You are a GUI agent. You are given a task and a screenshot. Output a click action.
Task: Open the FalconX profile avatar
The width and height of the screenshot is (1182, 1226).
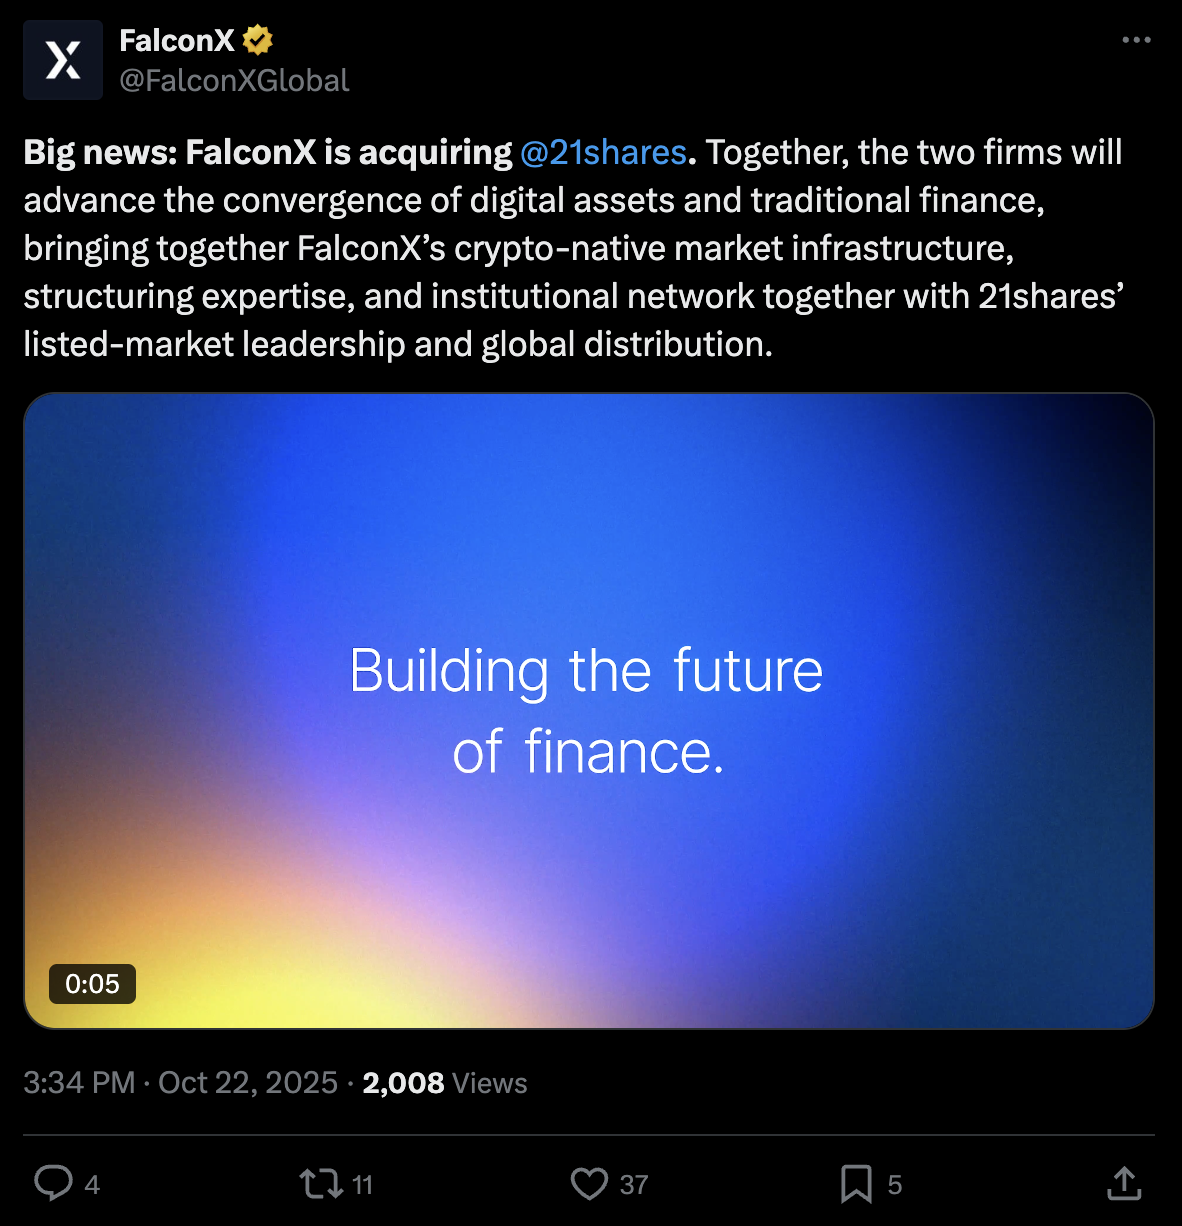coord(63,60)
